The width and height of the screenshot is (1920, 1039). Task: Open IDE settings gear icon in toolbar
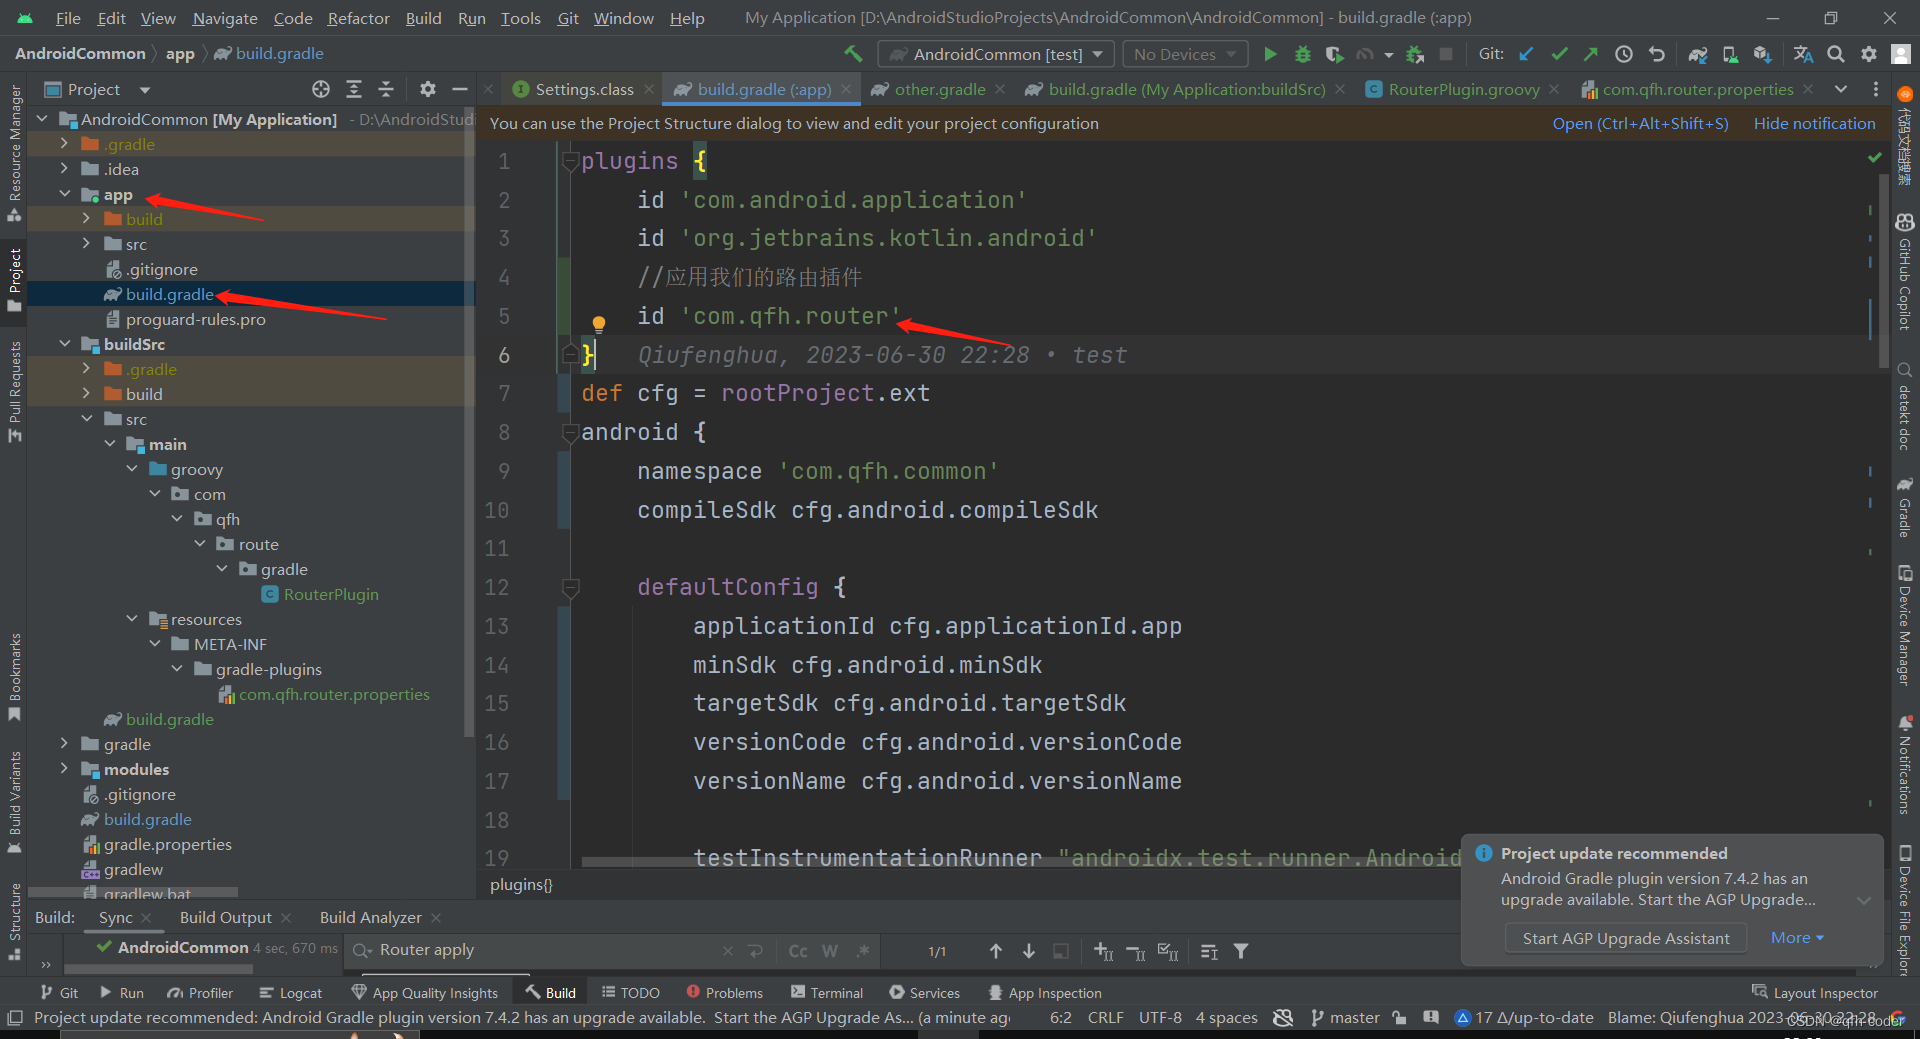(x=1868, y=54)
